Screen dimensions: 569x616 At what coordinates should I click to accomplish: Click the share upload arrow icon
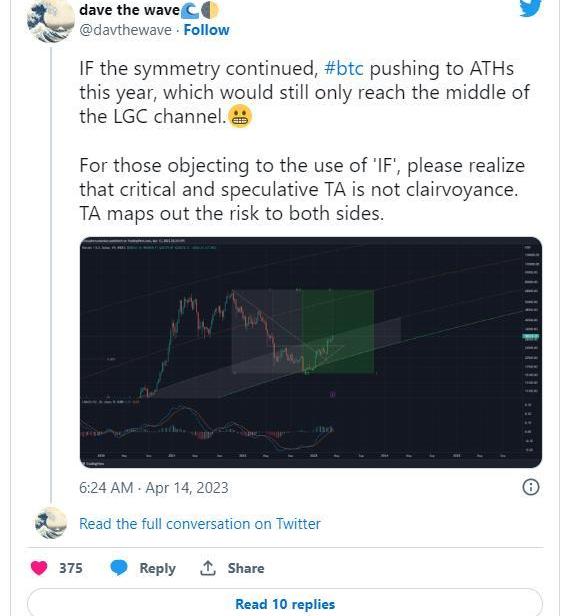(207, 568)
